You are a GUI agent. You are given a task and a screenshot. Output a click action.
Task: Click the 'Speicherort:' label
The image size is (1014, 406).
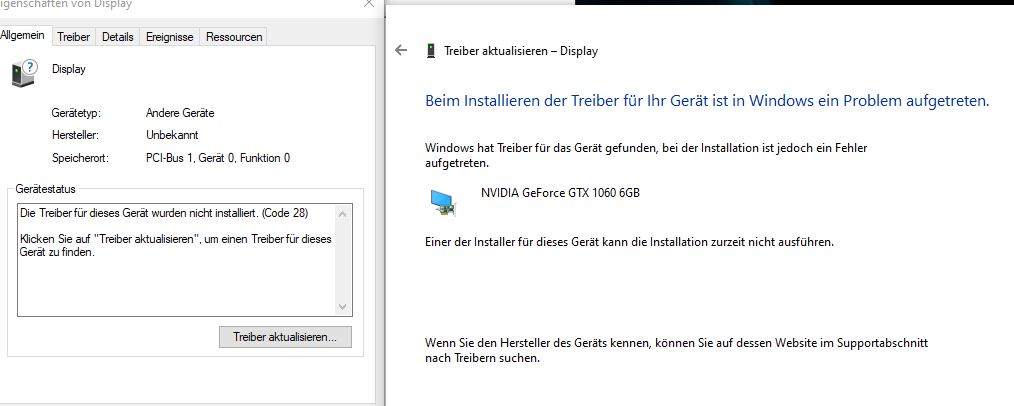pyautogui.click(x=80, y=158)
